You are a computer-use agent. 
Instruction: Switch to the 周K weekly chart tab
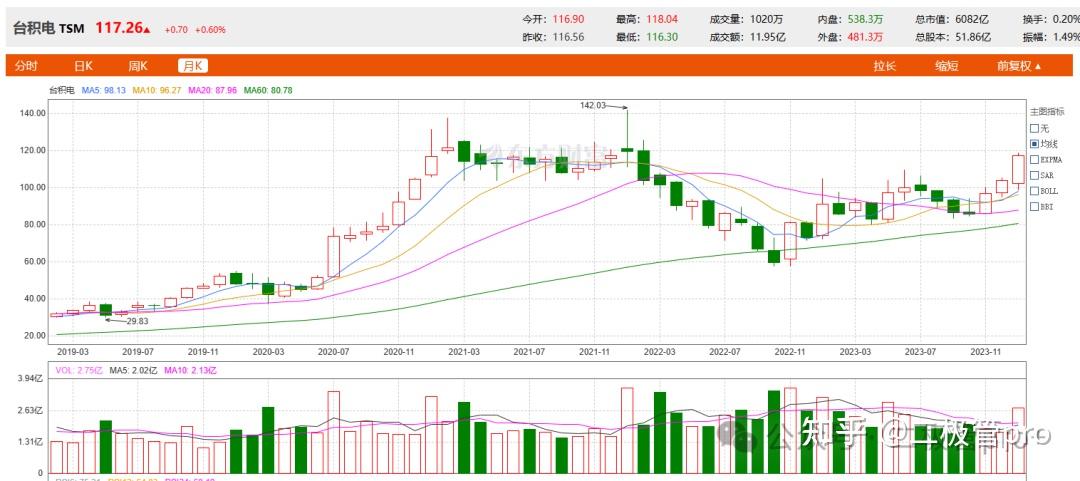click(x=138, y=66)
